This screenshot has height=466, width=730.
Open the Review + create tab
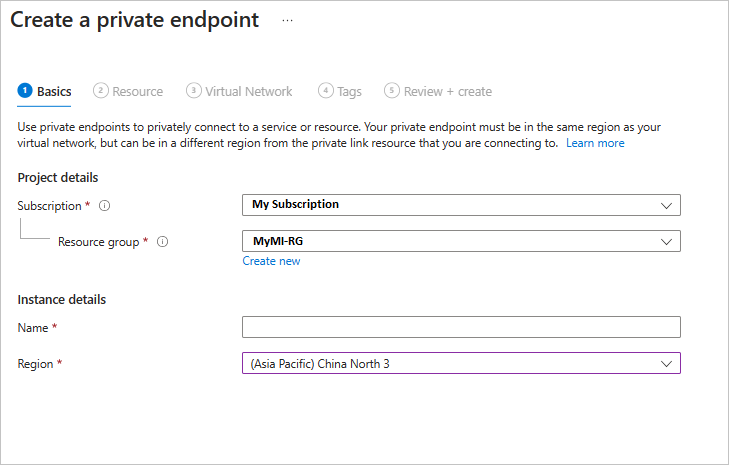[447, 92]
